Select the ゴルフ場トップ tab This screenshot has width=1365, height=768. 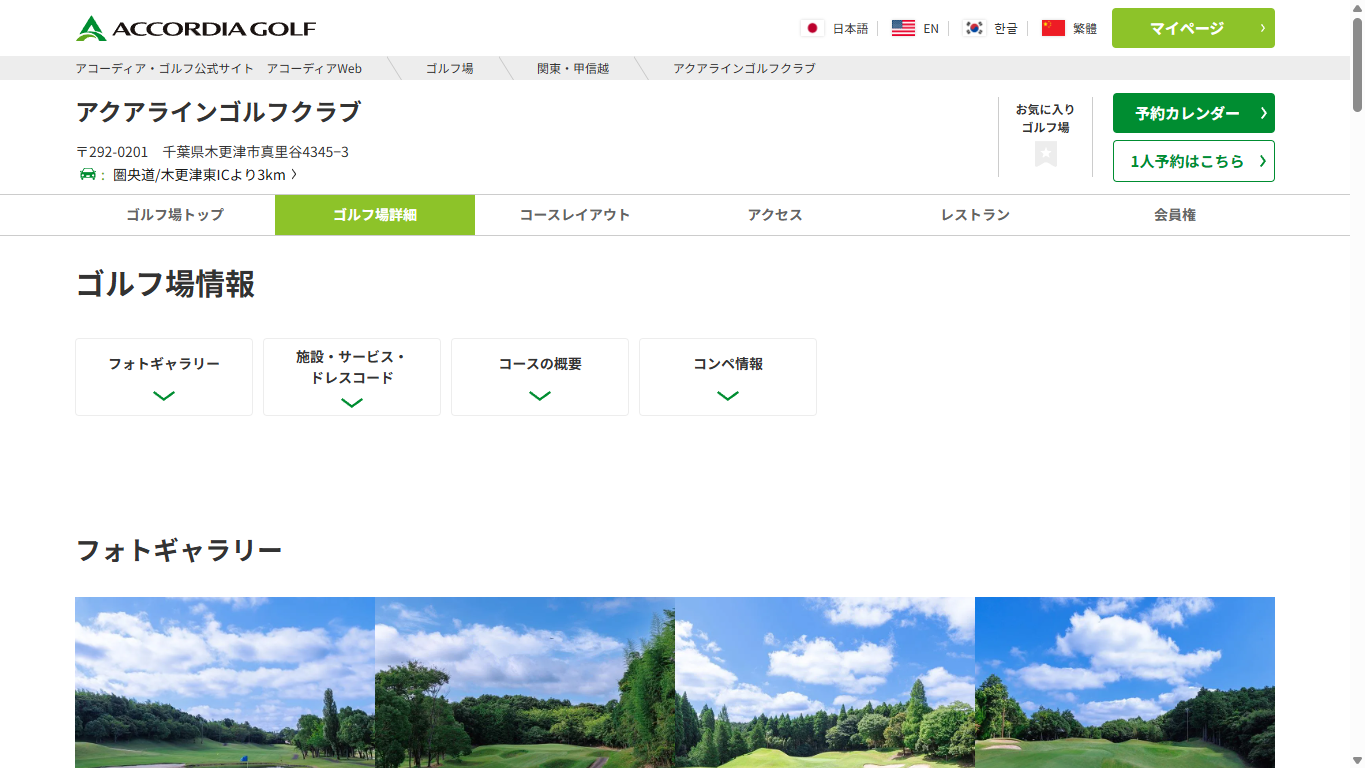[x=175, y=215]
